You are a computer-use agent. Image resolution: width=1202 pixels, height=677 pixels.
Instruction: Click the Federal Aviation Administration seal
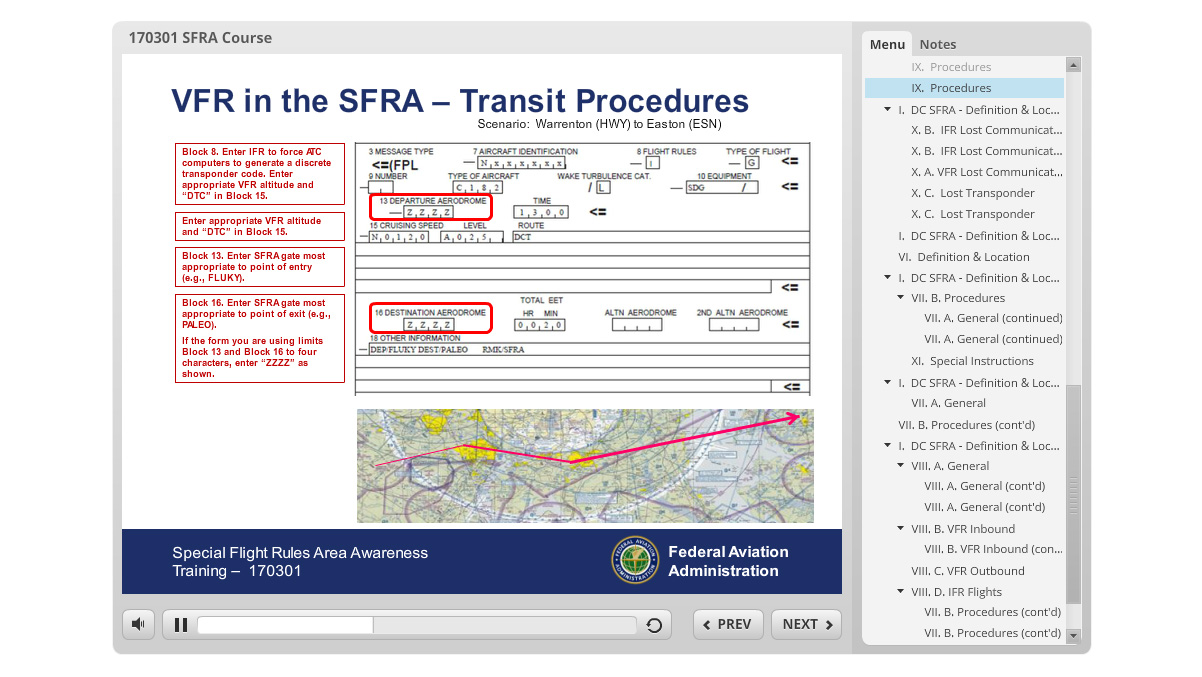click(636, 560)
